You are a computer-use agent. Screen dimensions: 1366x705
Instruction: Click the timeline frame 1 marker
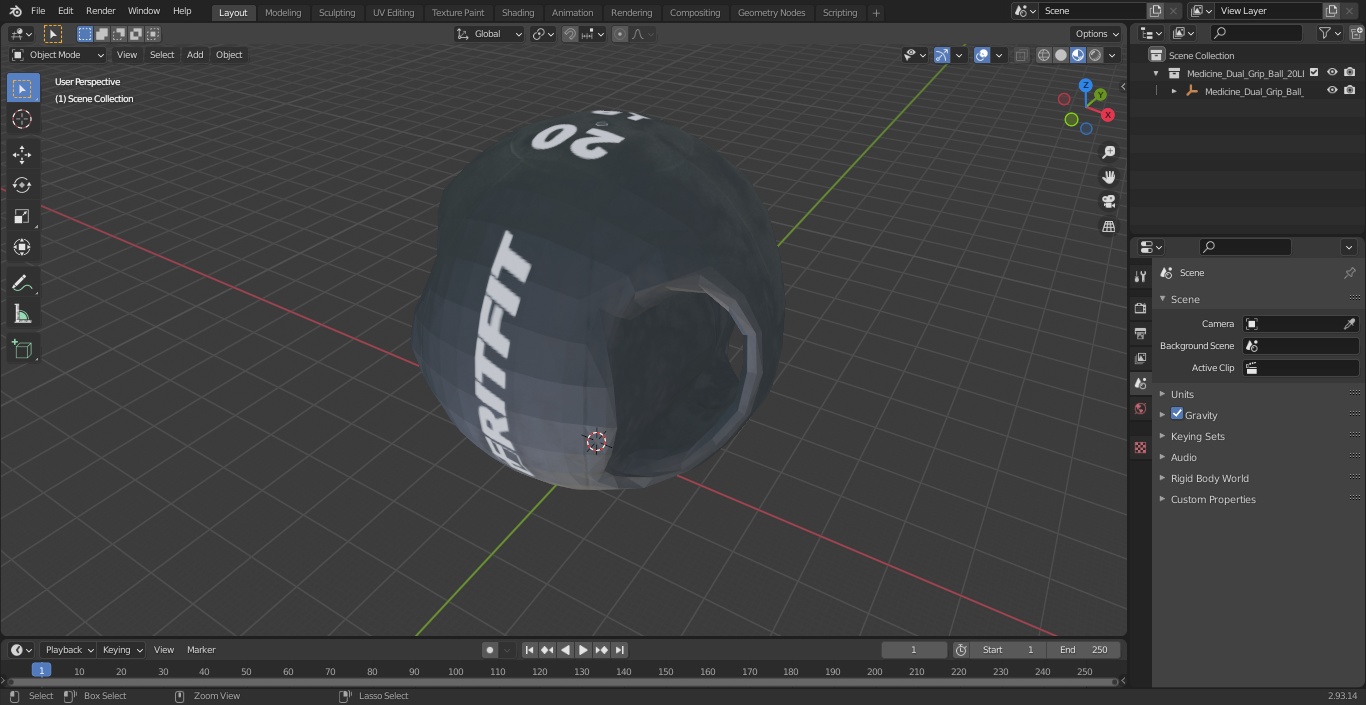41,670
